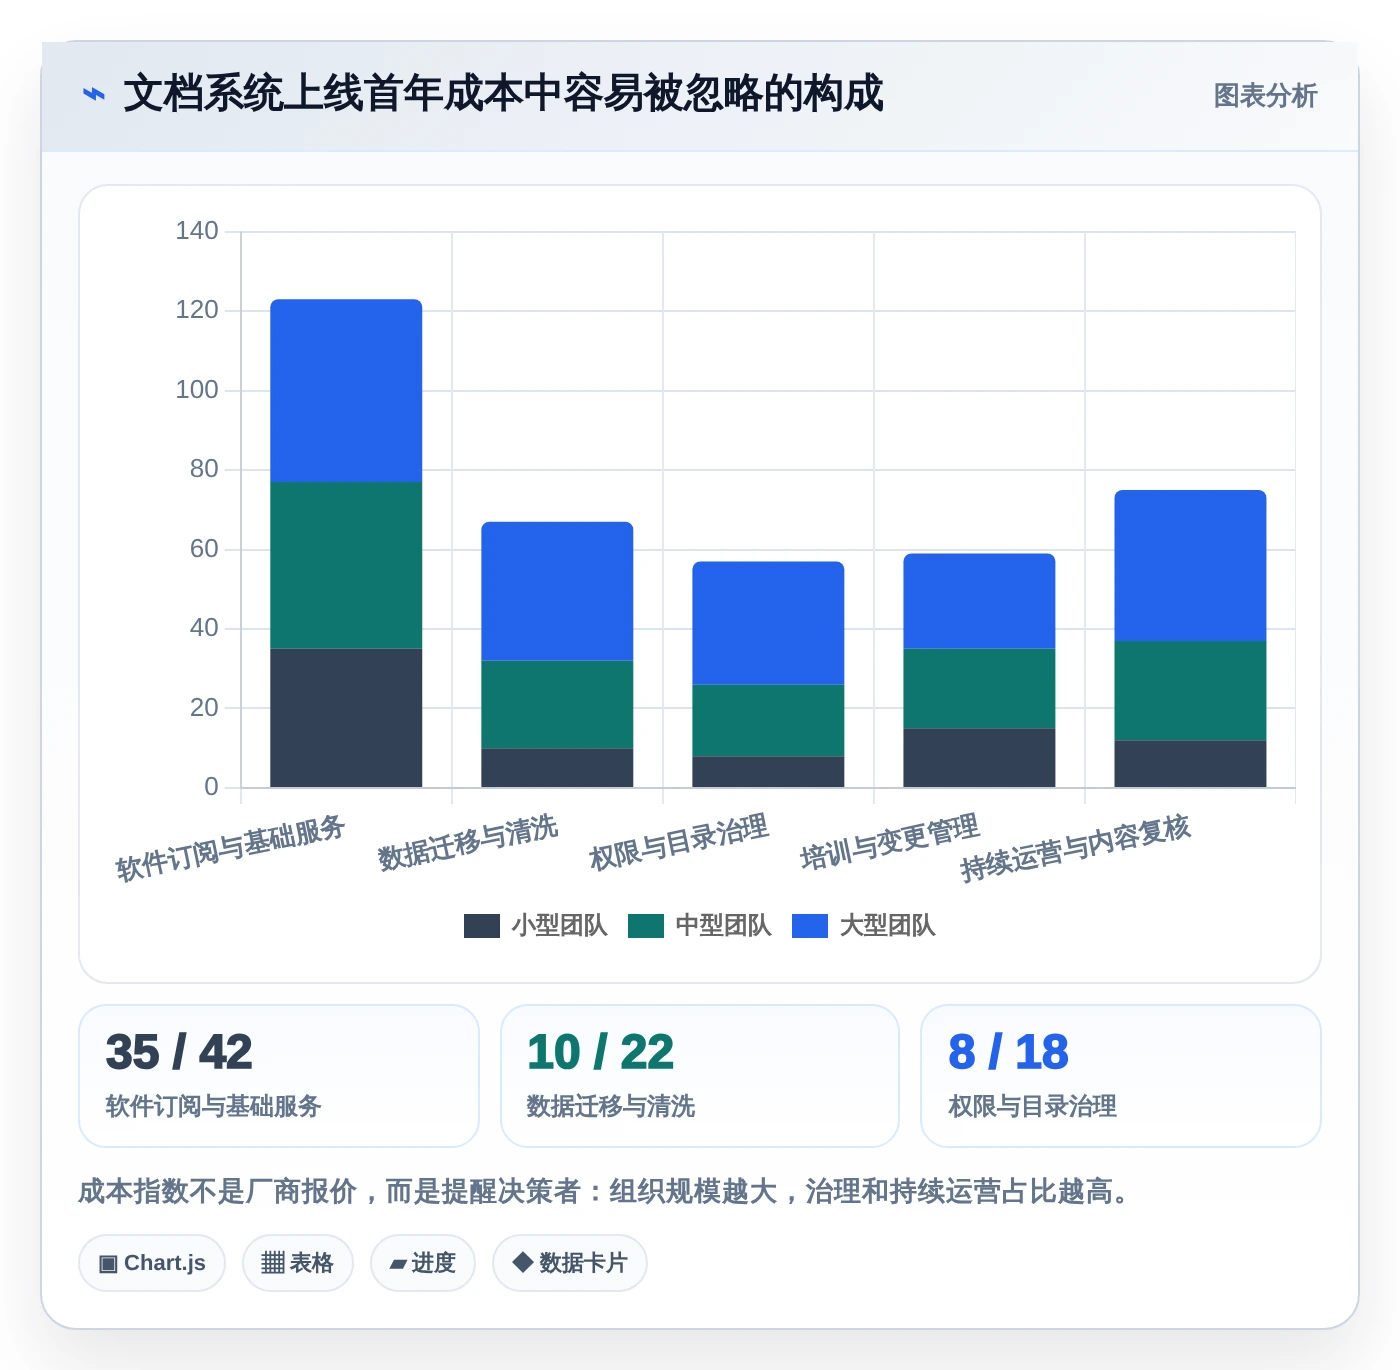This screenshot has height=1370, width=1400.
Task: Click the blue segment of 数据迁移与清洗 bar
Action: 557,591
